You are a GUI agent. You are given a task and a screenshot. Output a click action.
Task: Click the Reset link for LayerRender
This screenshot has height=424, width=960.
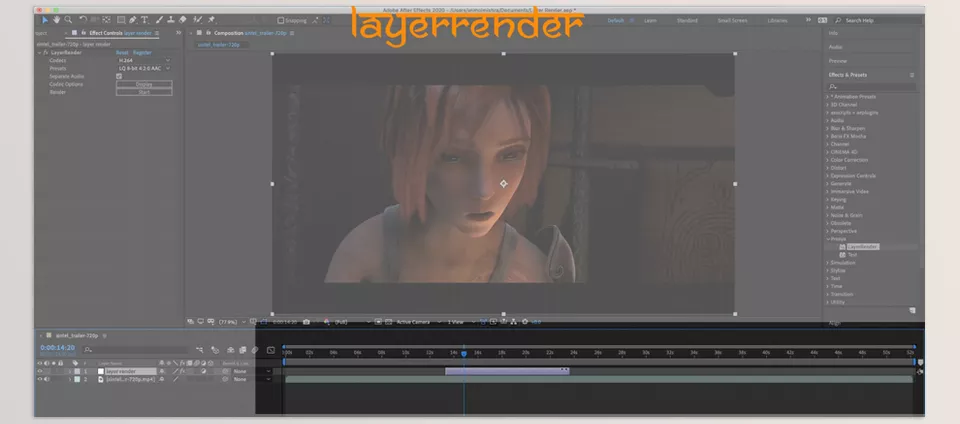coord(122,53)
